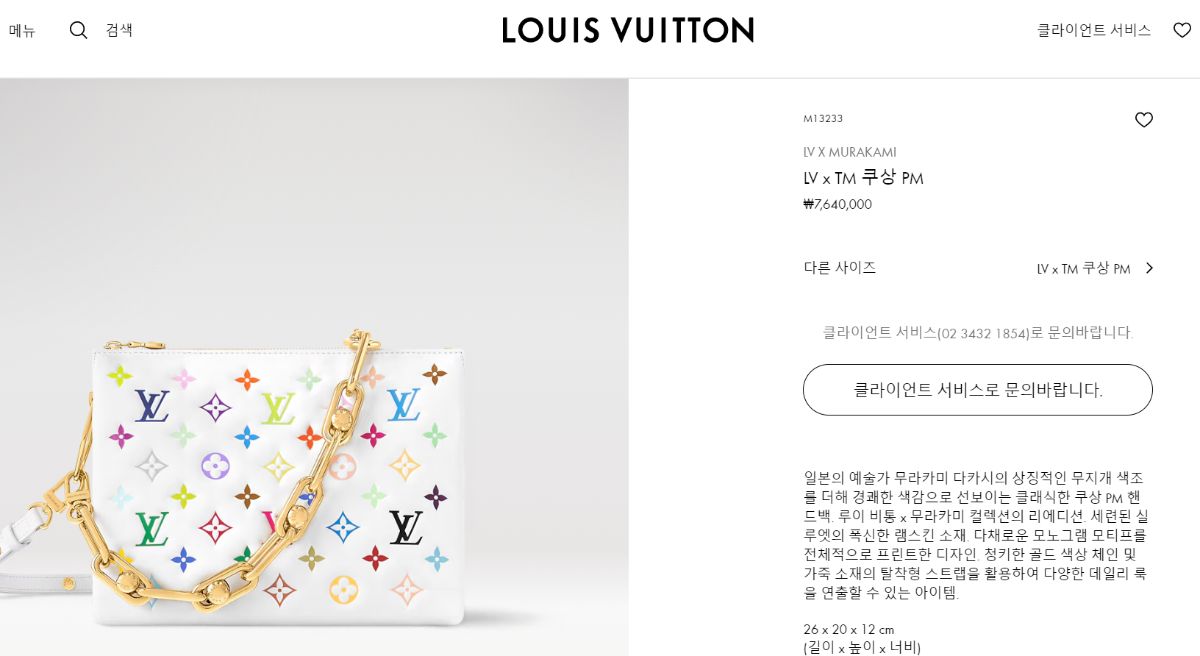
Task: Click the price ₩7,640,000
Action: 838,204
